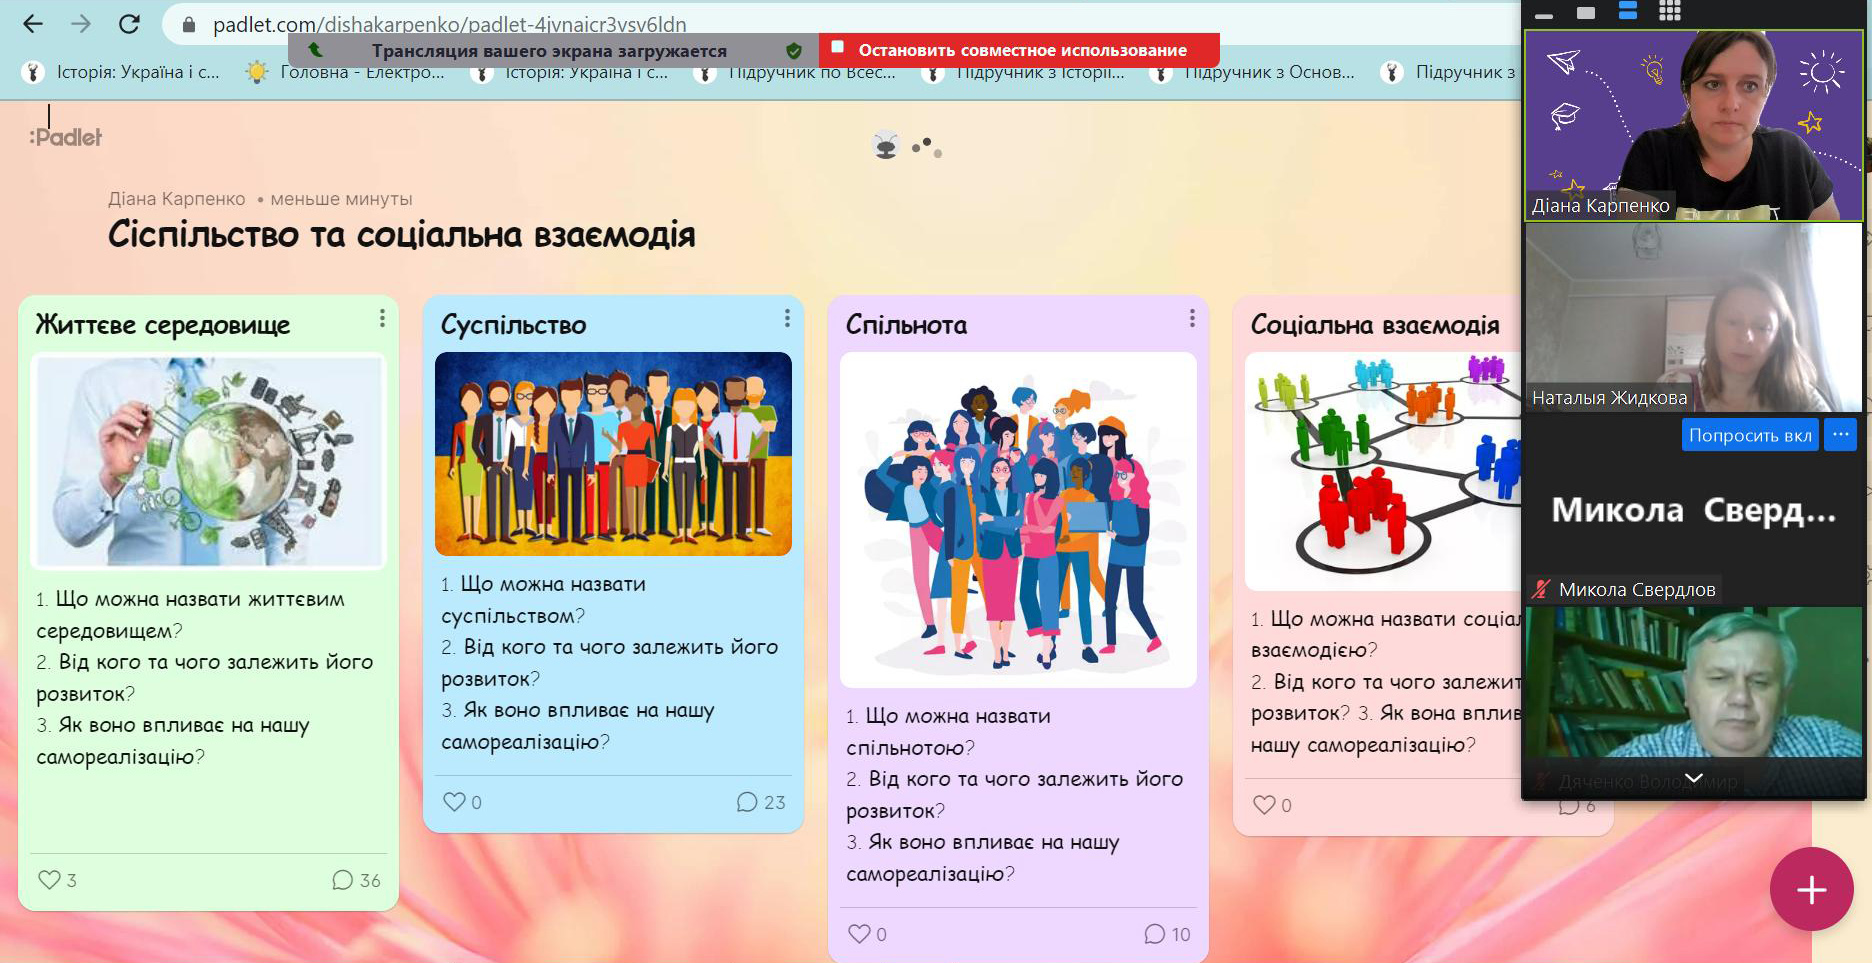This screenshot has width=1872, height=963.
Task: Click the lock icon in the address bar
Action: click(x=188, y=25)
